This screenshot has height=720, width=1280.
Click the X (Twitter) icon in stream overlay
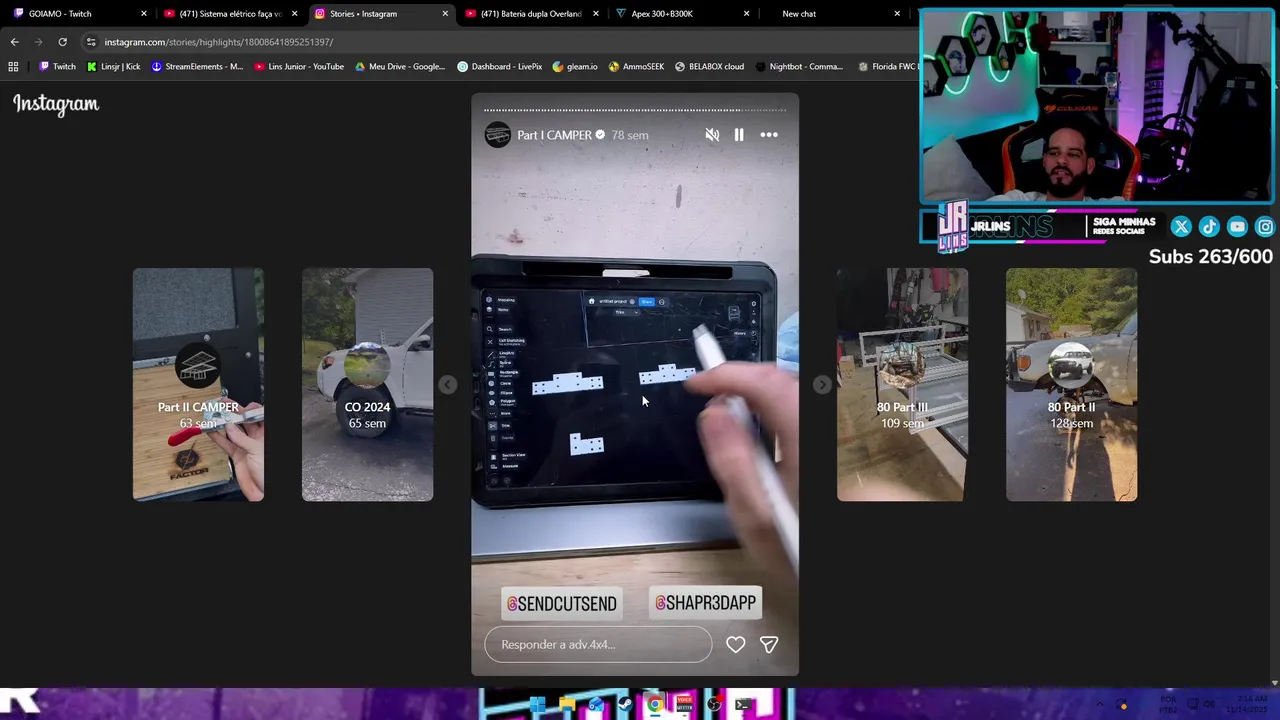point(1181,227)
